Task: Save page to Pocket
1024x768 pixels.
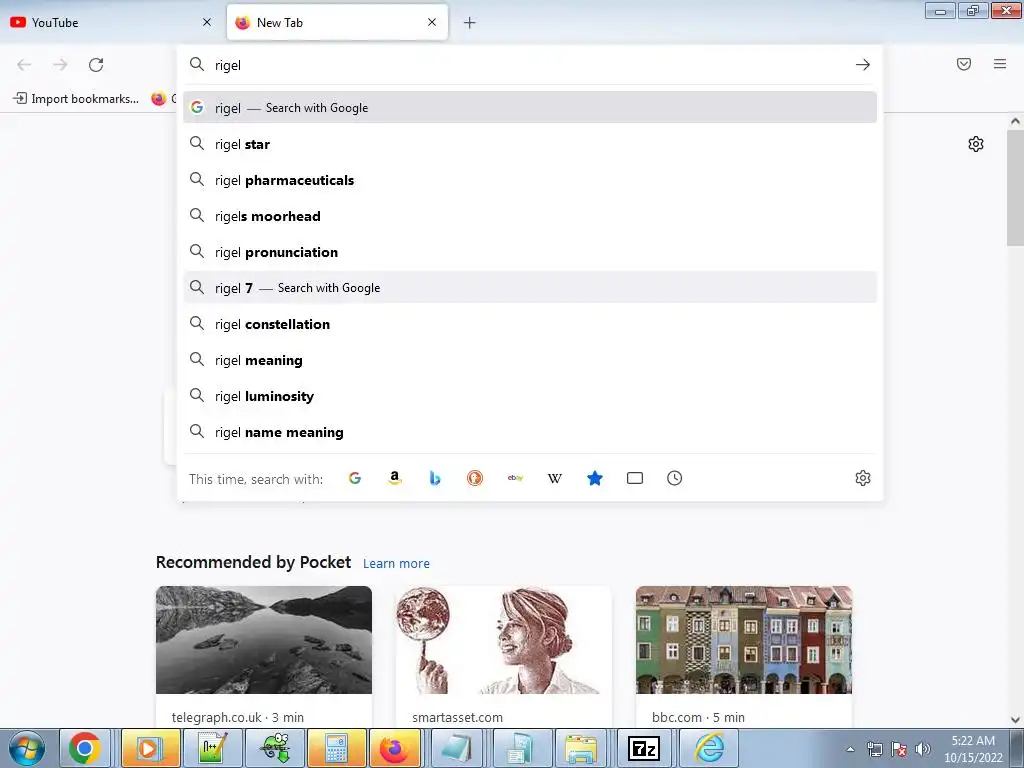Action: click(964, 64)
